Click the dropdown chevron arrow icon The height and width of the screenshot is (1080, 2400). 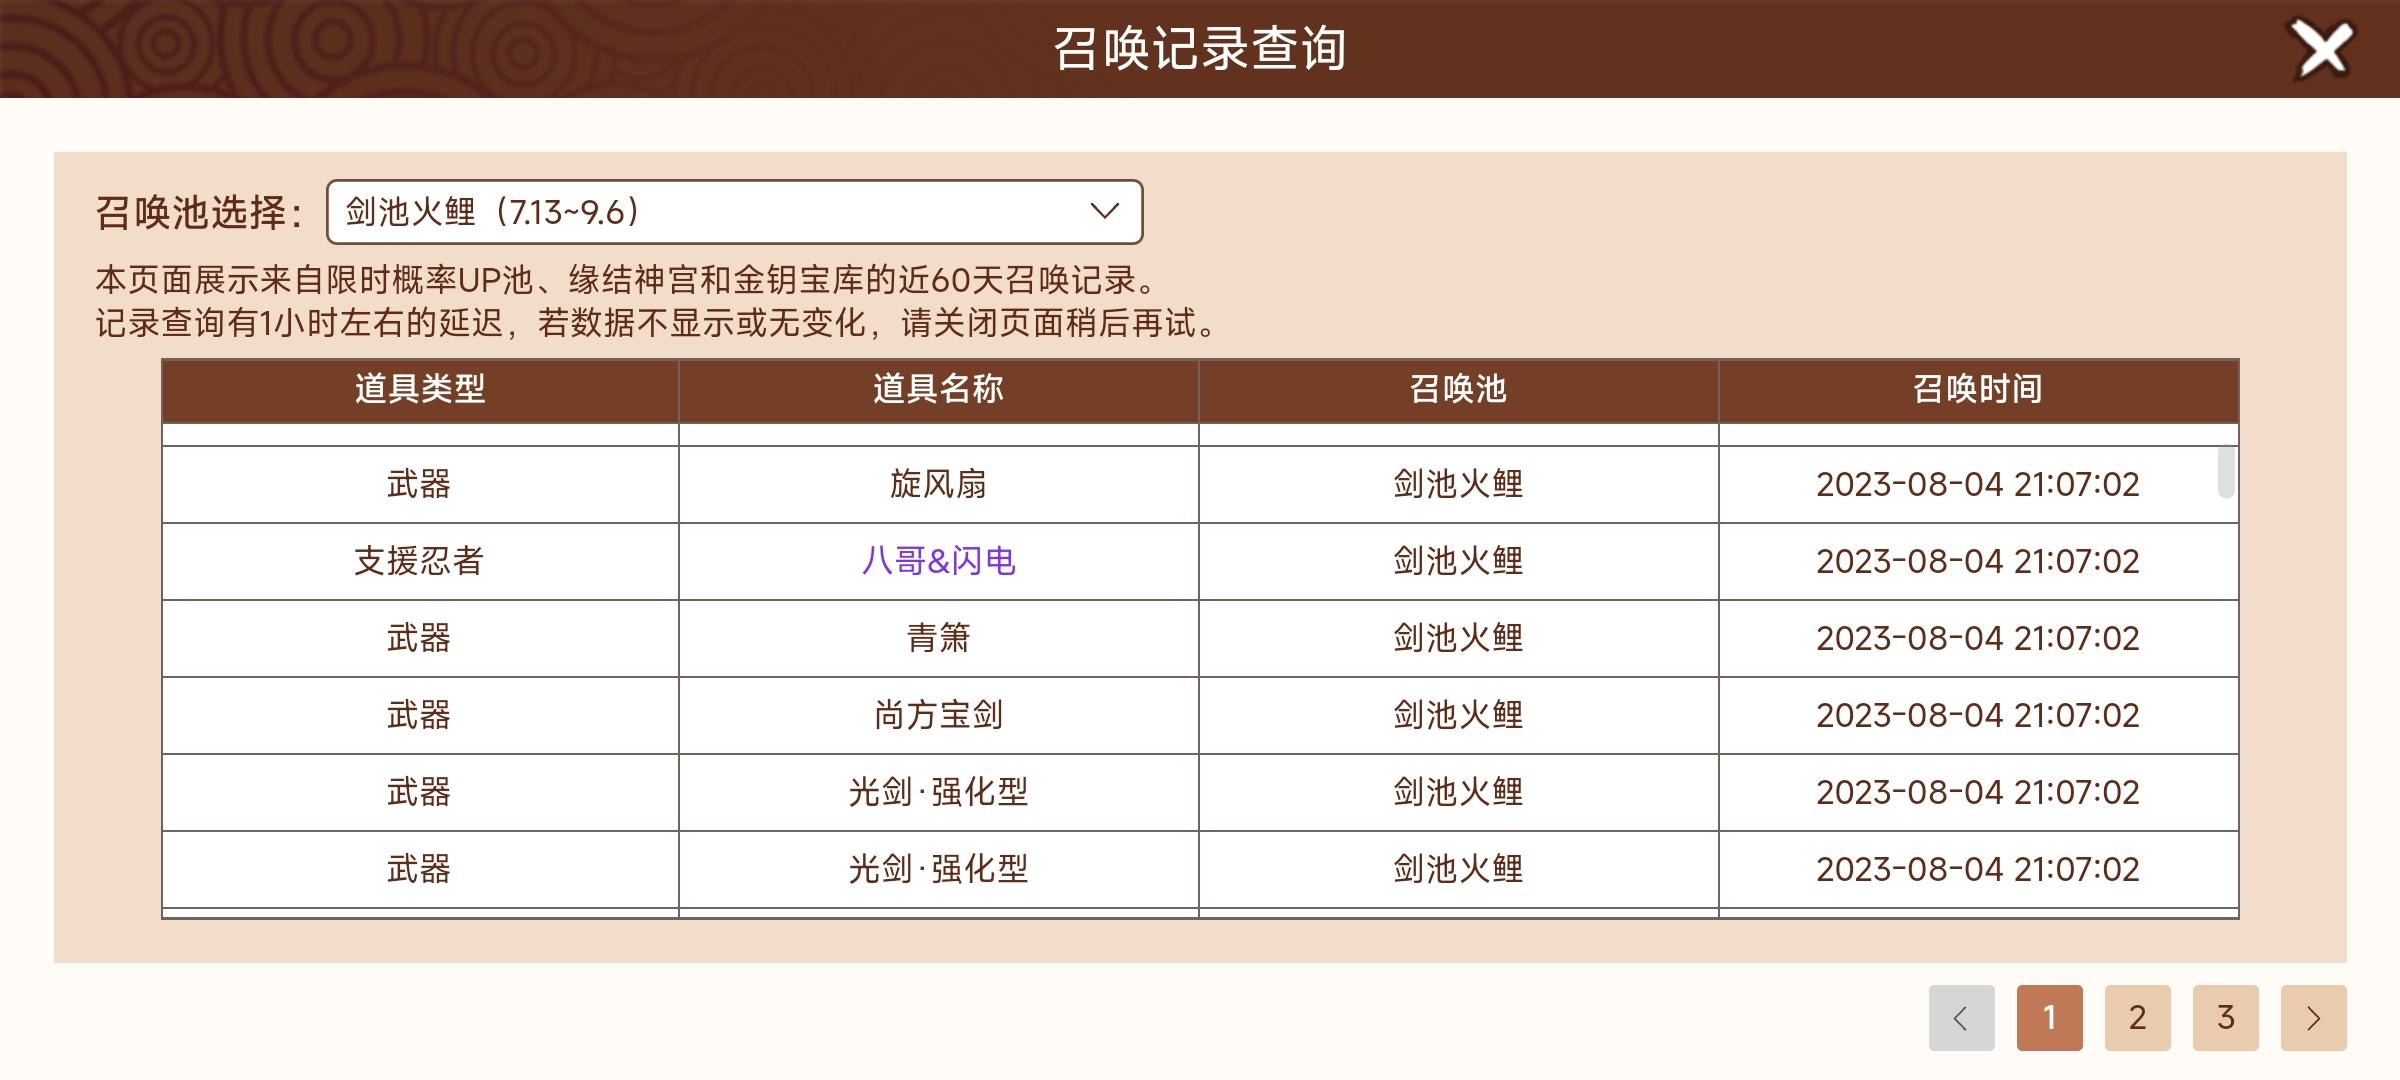[x=1104, y=212]
